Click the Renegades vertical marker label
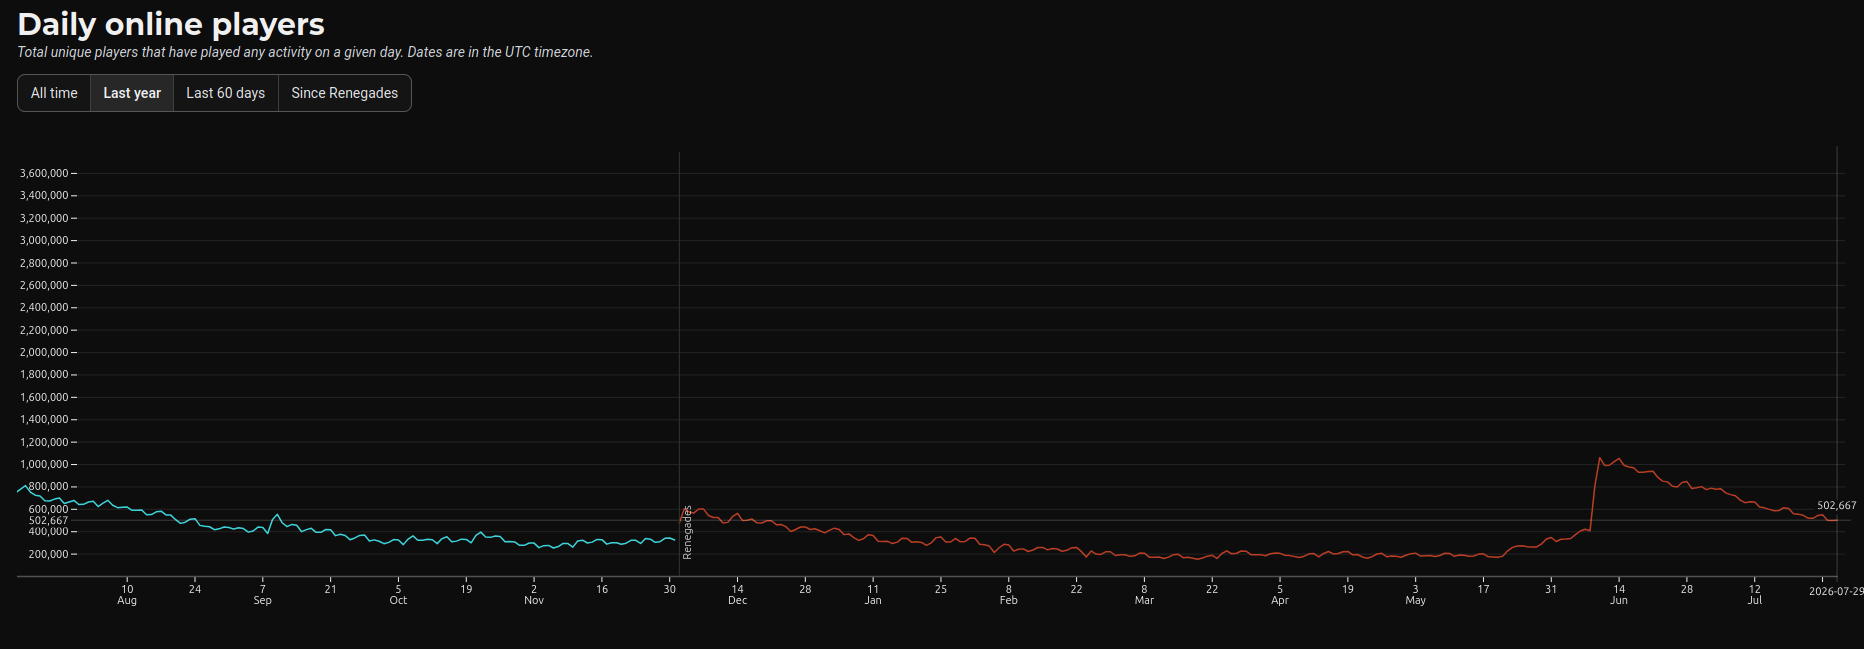The height and width of the screenshot is (649, 1864). (x=687, y=532)
